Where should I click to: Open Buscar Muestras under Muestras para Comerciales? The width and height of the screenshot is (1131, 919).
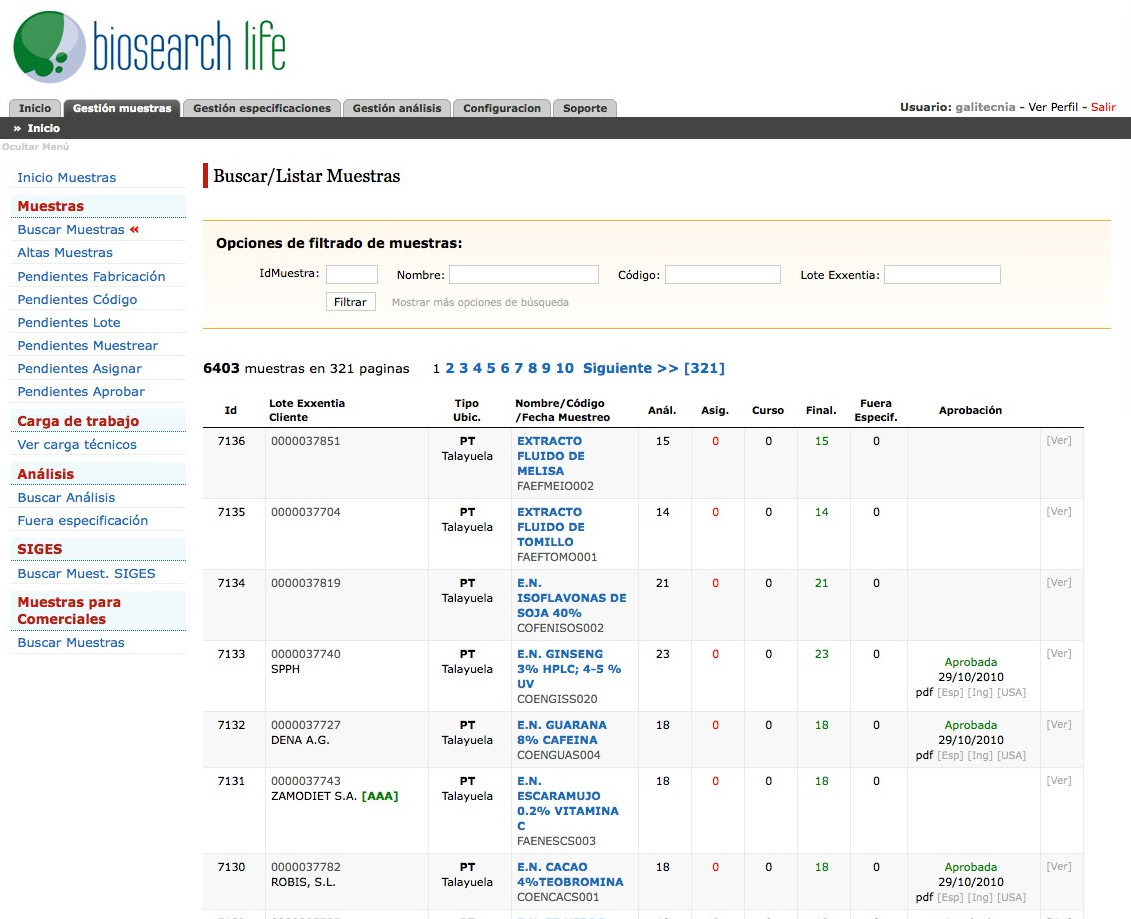click(71, 643)
